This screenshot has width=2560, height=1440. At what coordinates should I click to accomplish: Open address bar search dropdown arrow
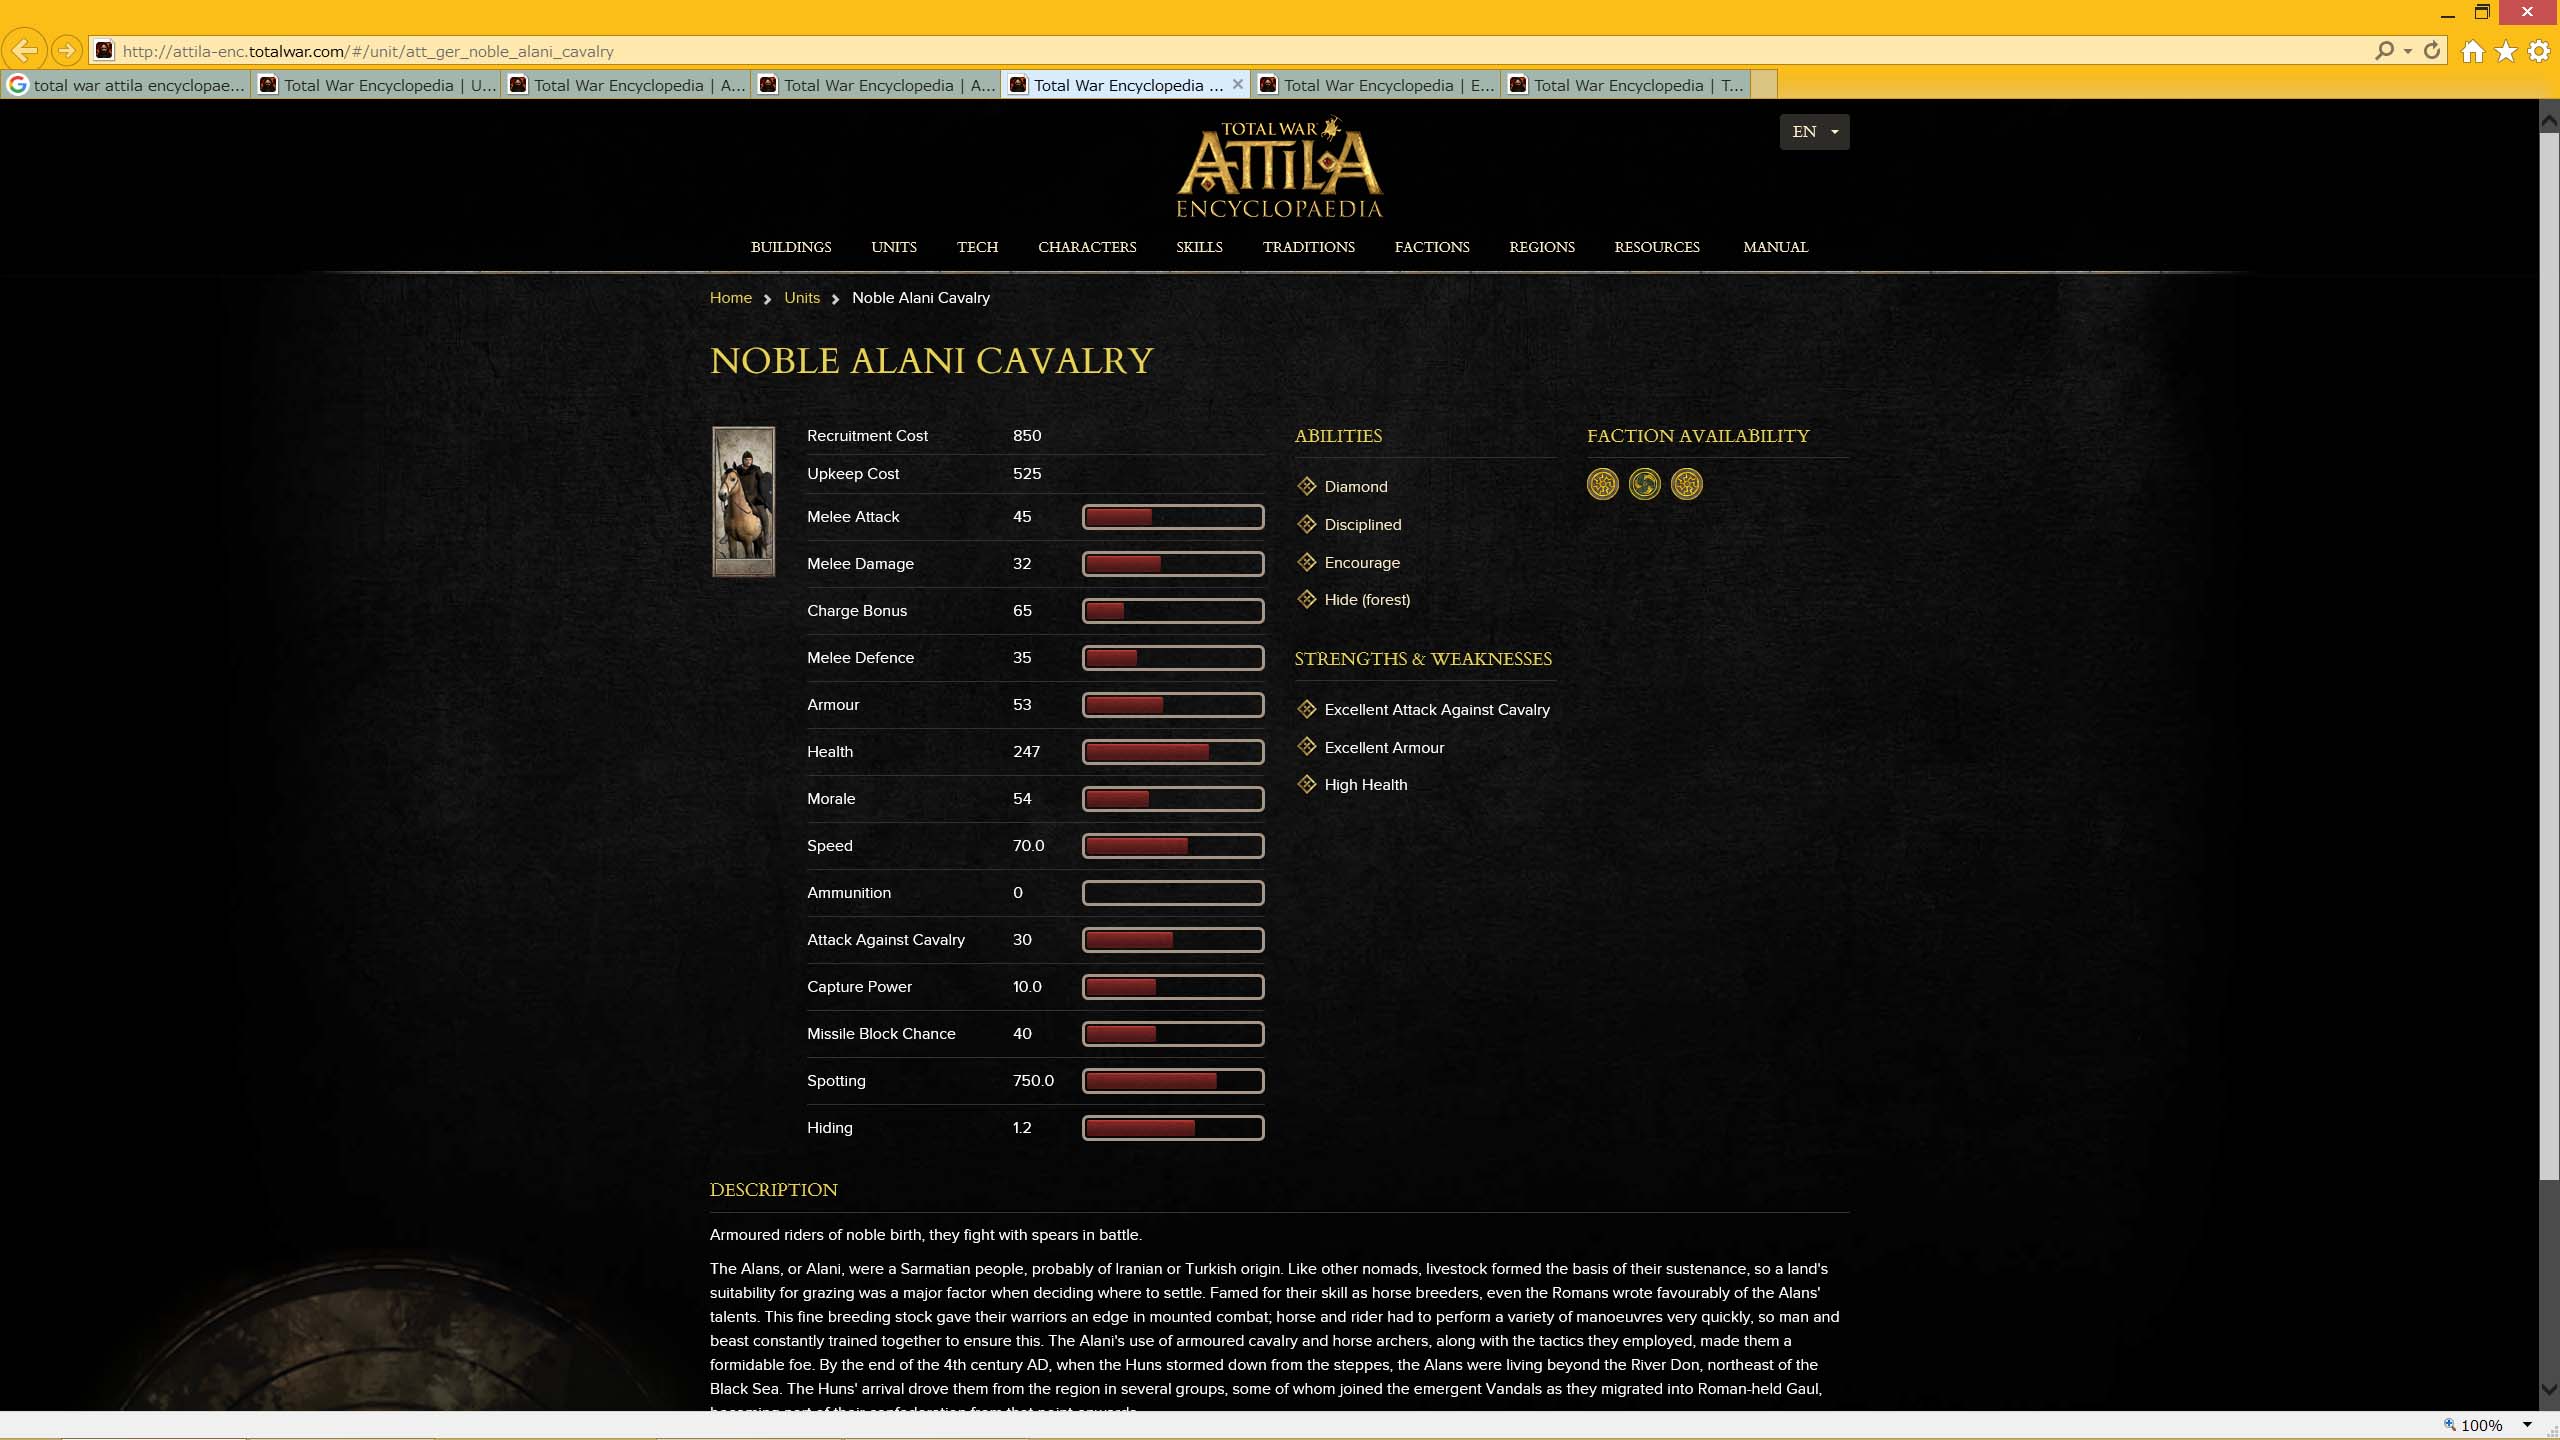coord(2407,51)
